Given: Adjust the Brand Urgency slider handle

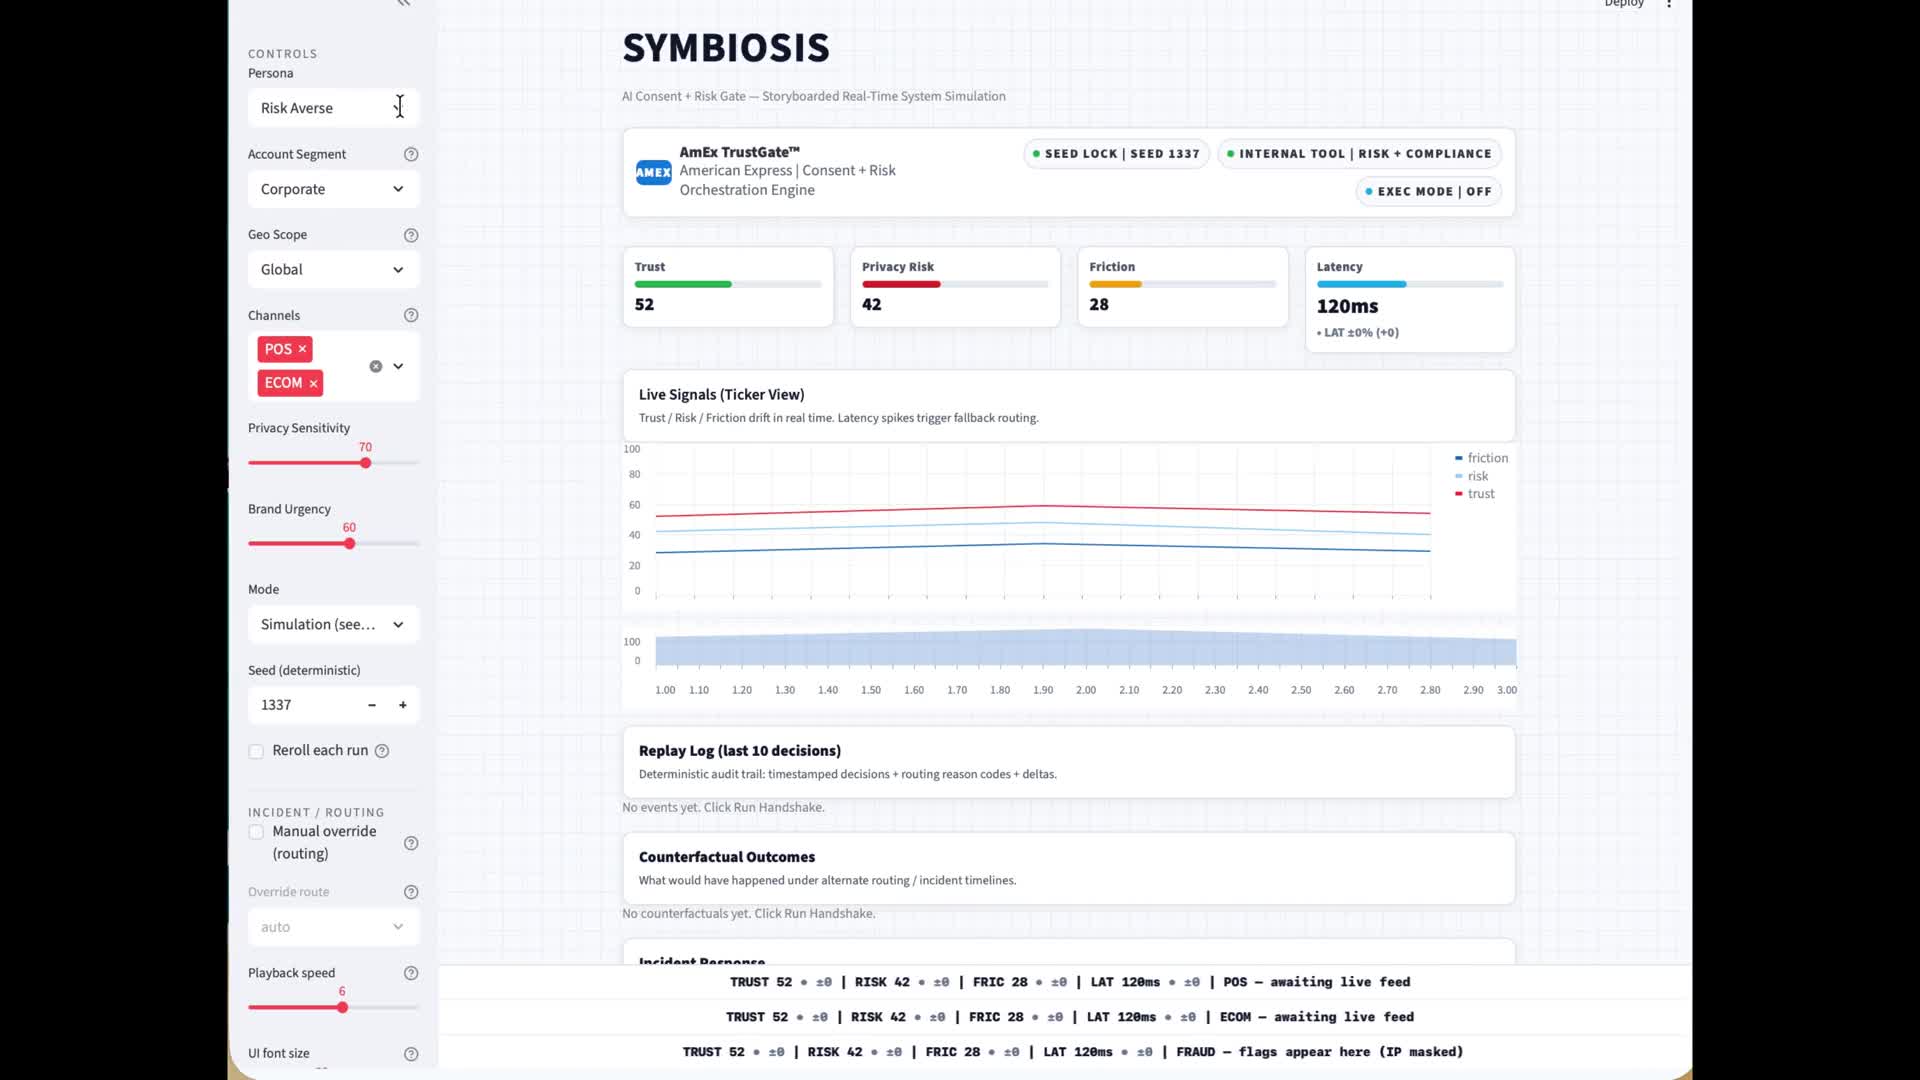Looking at the screenshot, I should coord(349,544).
